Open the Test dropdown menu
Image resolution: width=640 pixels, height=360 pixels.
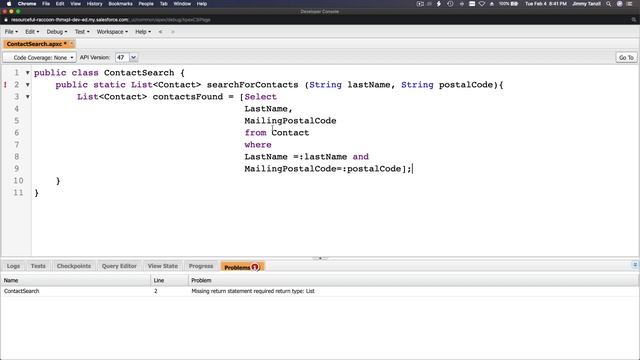82,32
